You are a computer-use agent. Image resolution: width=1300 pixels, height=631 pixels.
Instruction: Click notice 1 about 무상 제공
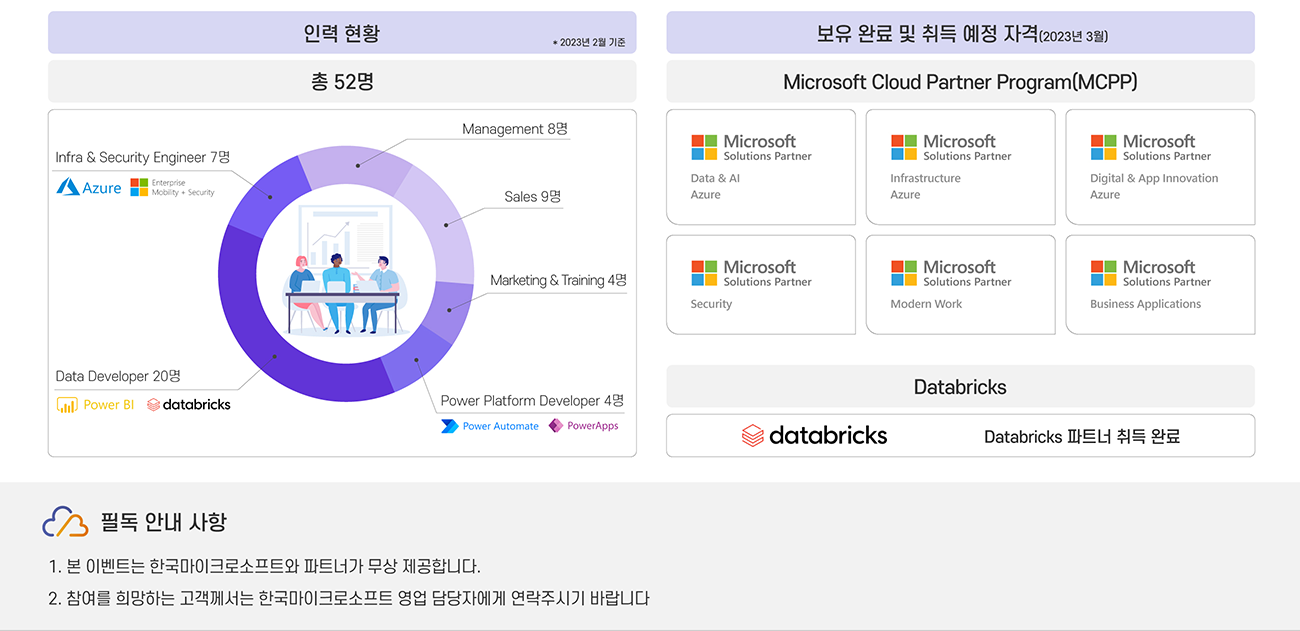[264, 567]
